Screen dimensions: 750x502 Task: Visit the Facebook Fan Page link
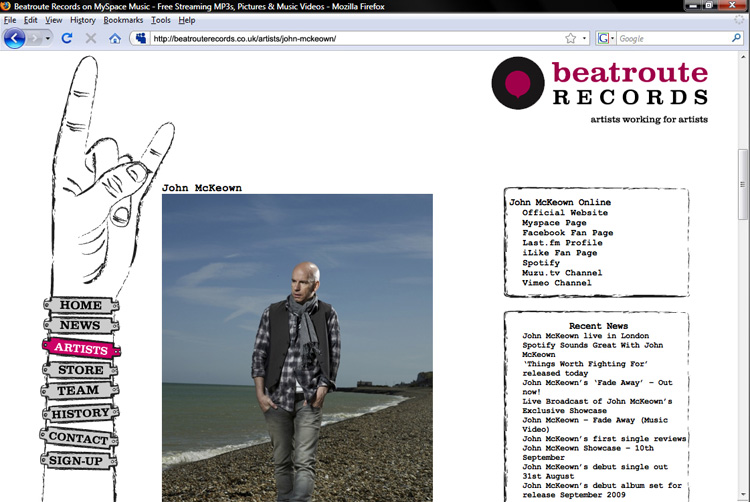(567, 233)
